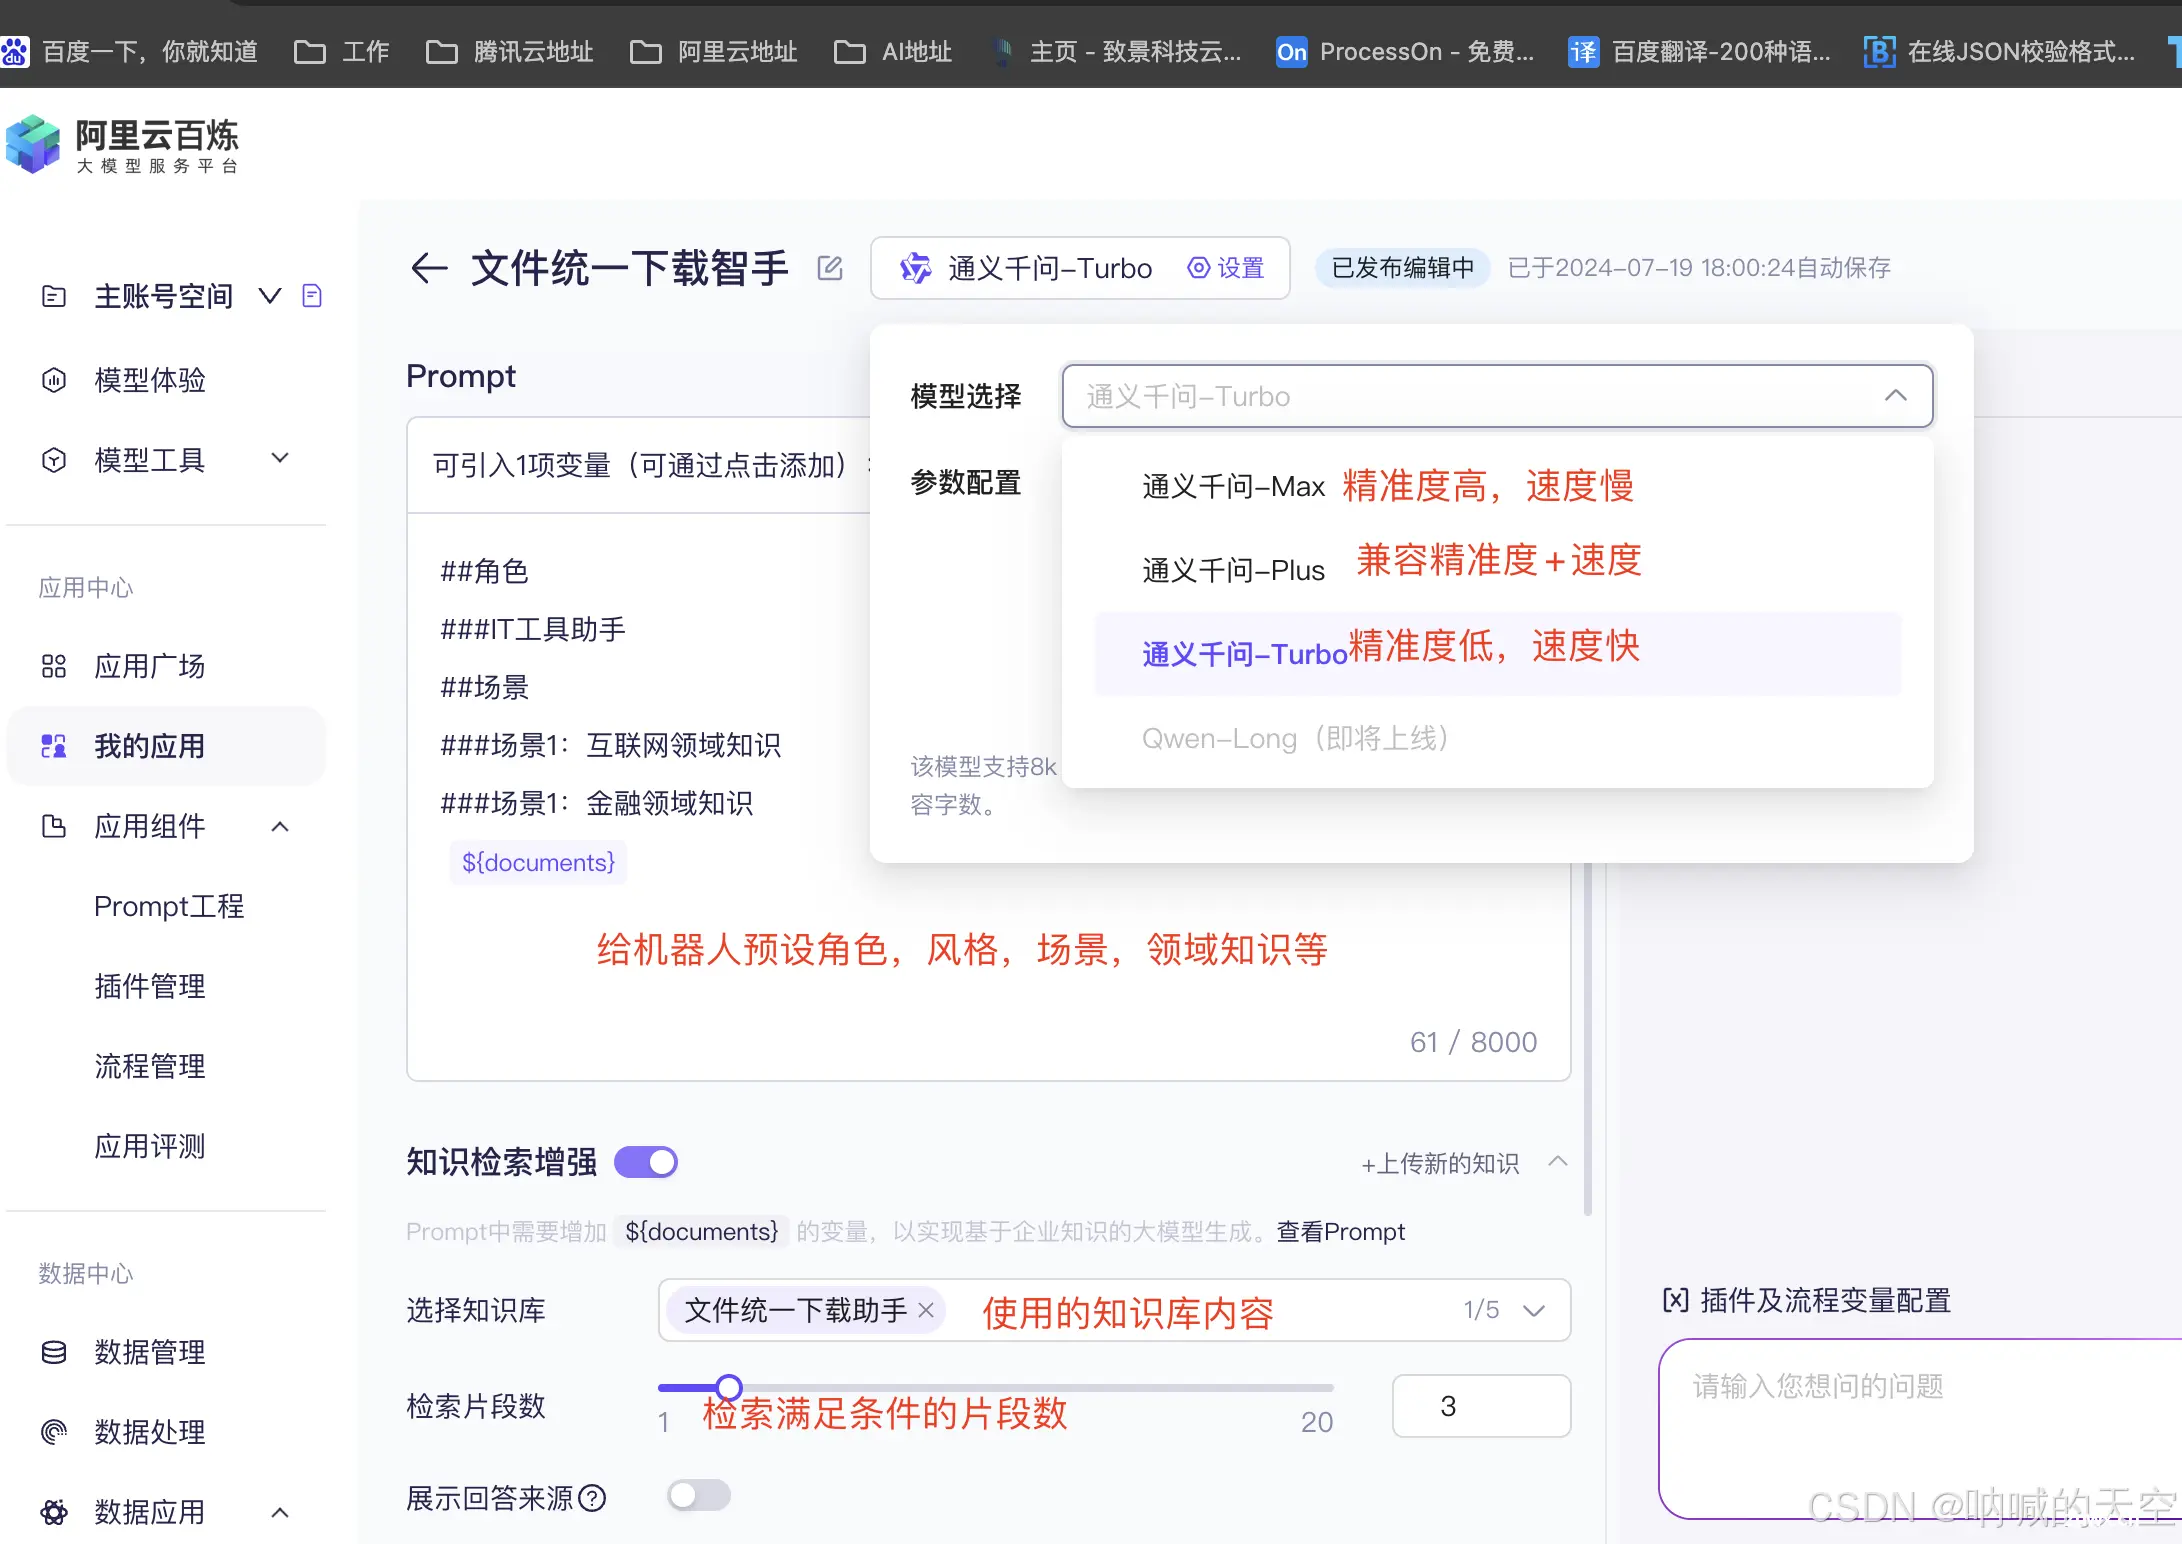Click the 我的应用 sidebar icon
The width and height of the screenshot is (2182, 1544).
click(x=54, y=746)
